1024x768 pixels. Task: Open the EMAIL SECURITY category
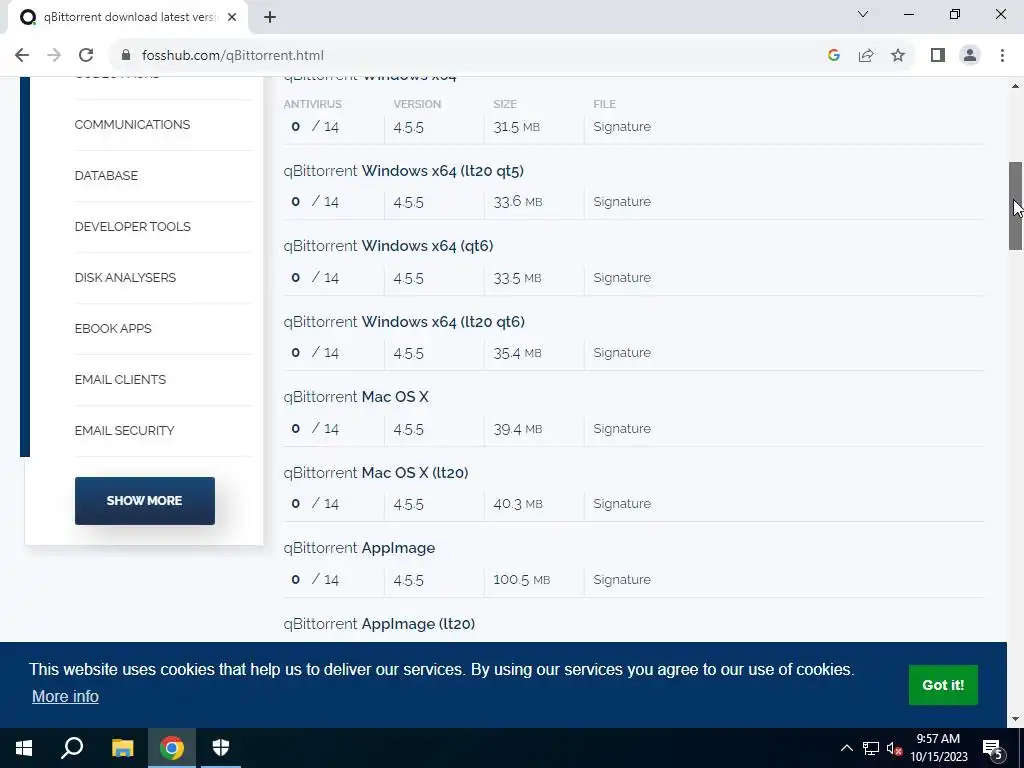click(124, 430)
